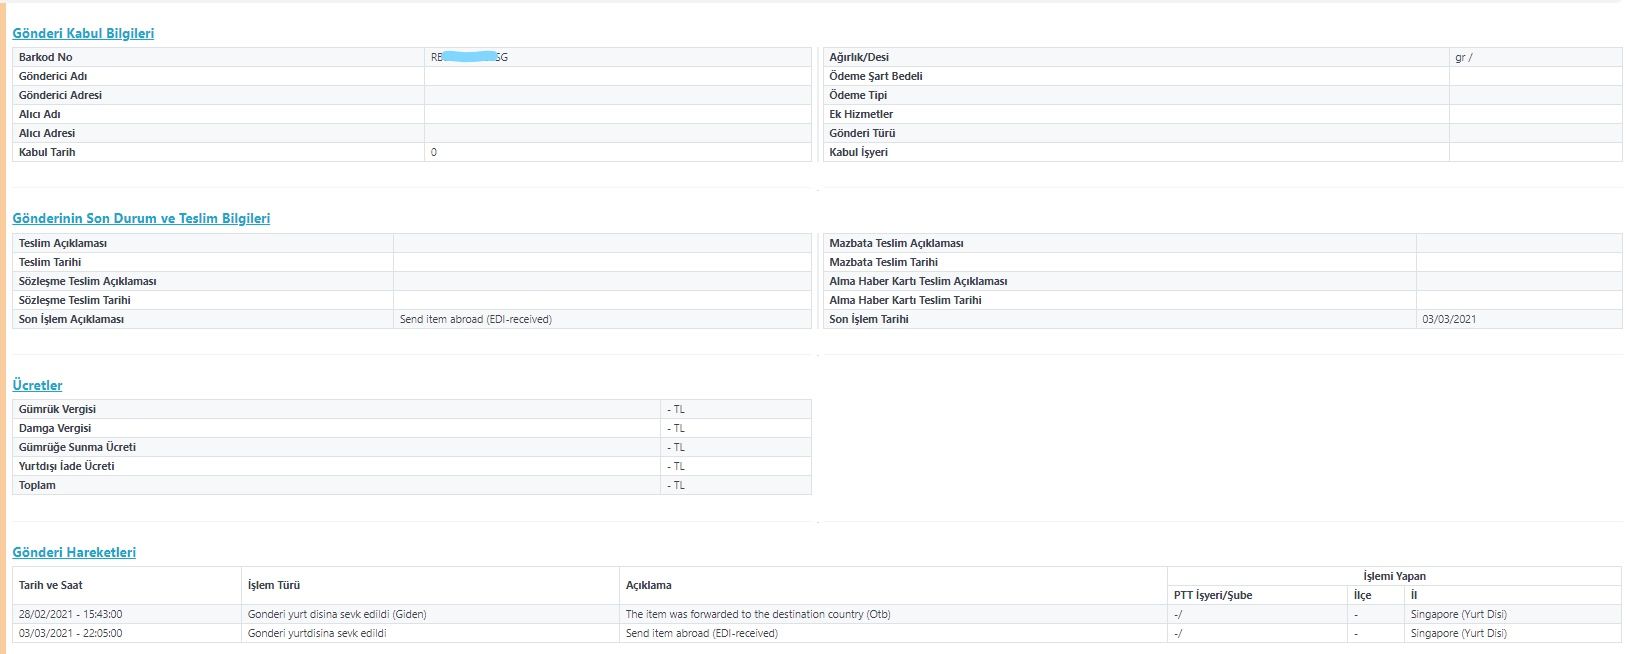Click the Ücretler section link
This screenshot has height=654, width=1626.
37,385
